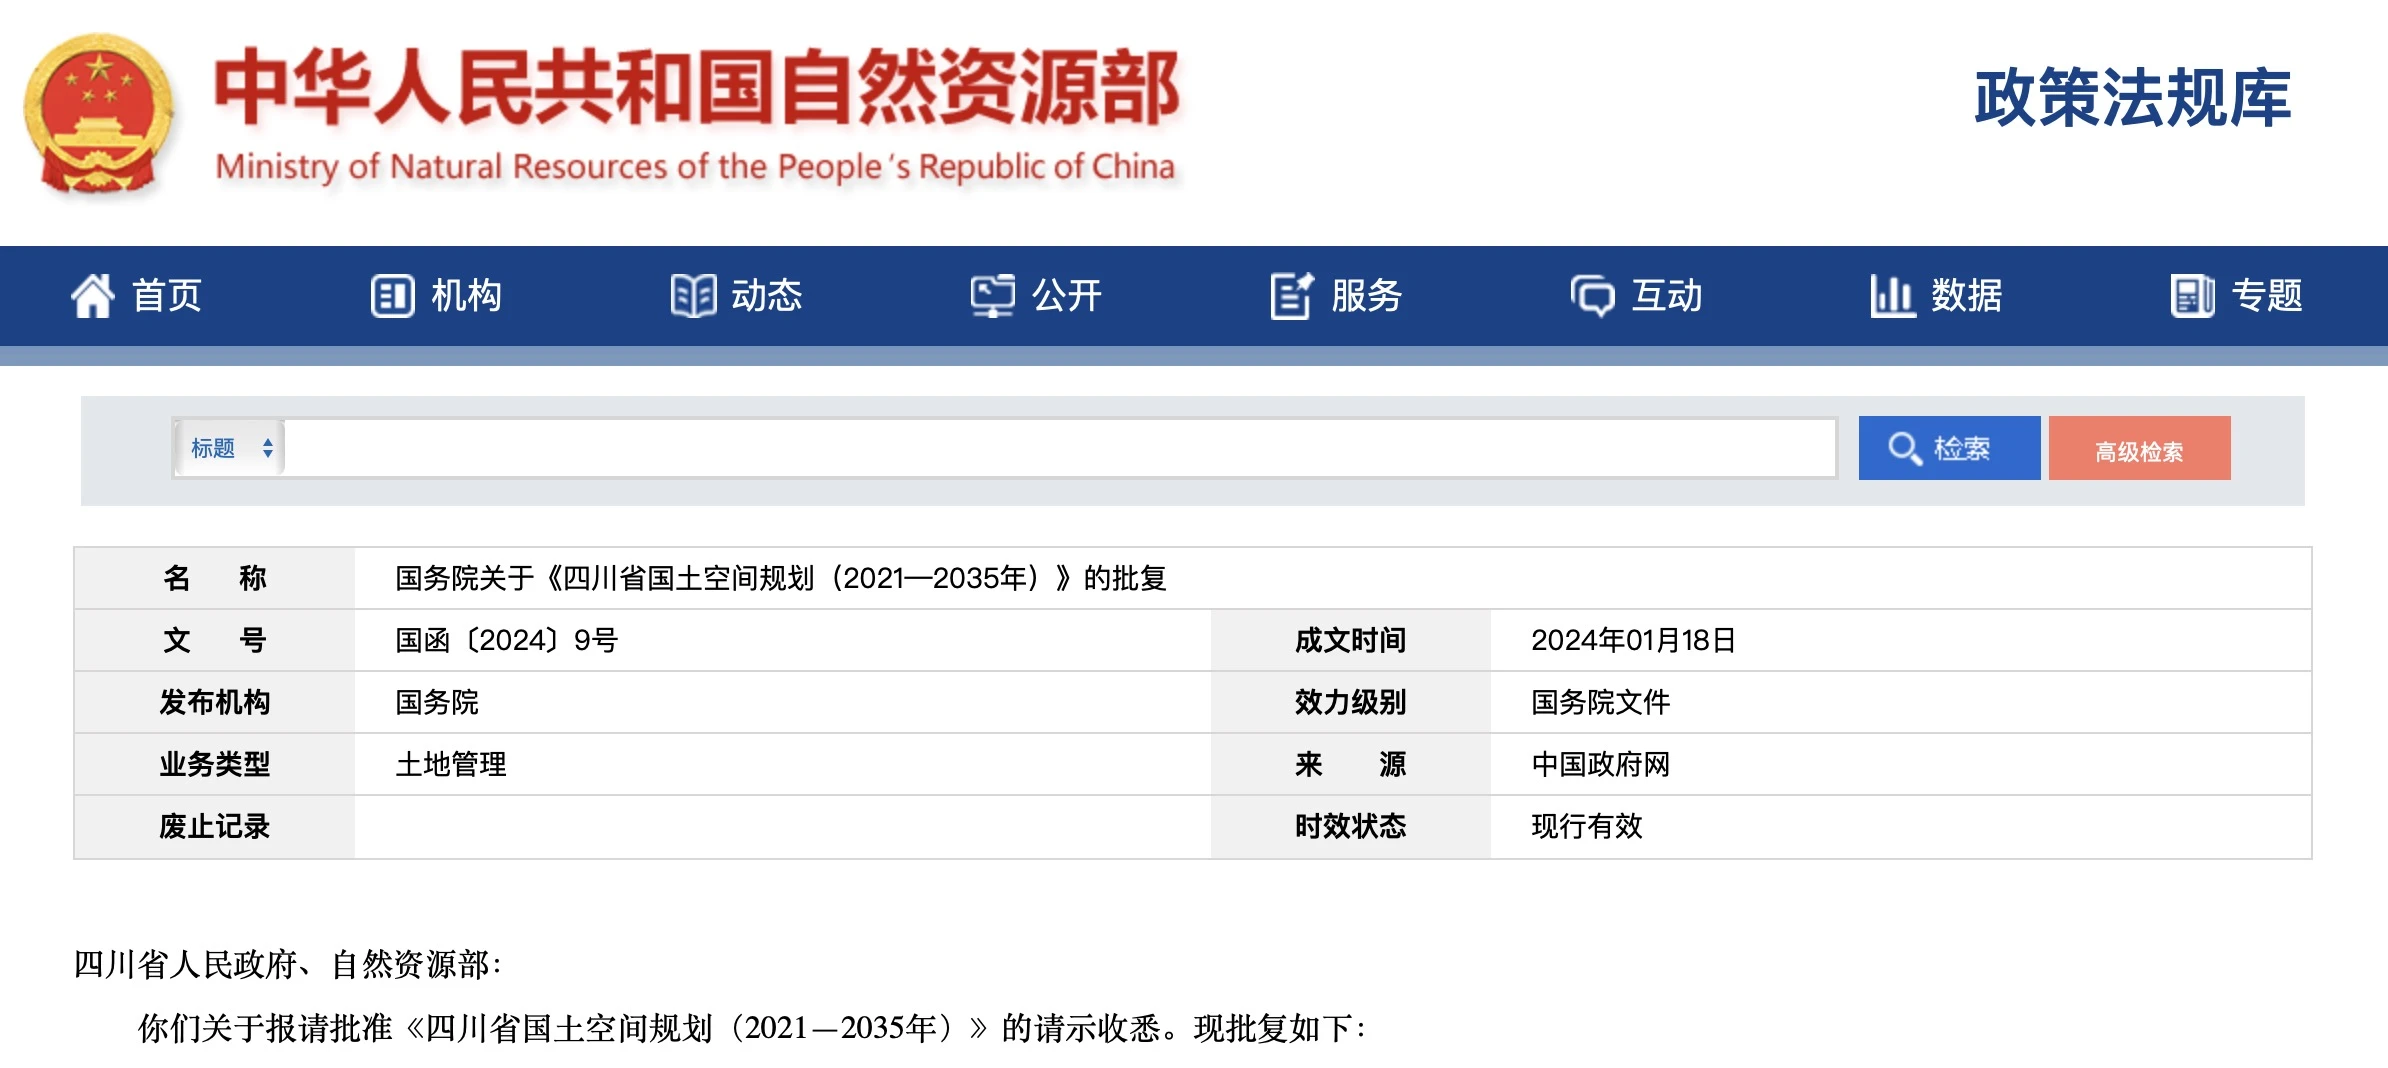Click the English ministry name subtitle
This screenshot has height=1068, width=2388.
pyautogui.click(x=695, y=166)
